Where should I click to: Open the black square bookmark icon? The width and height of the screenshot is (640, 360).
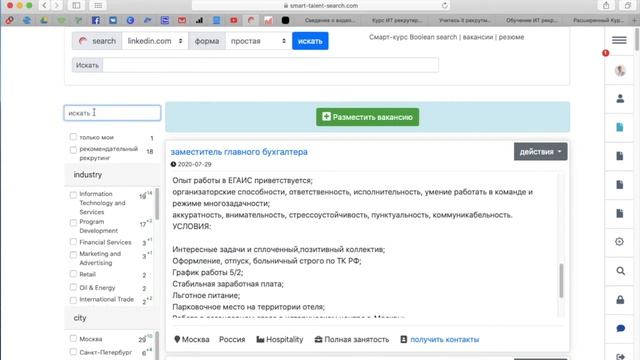tap(285, 20)
